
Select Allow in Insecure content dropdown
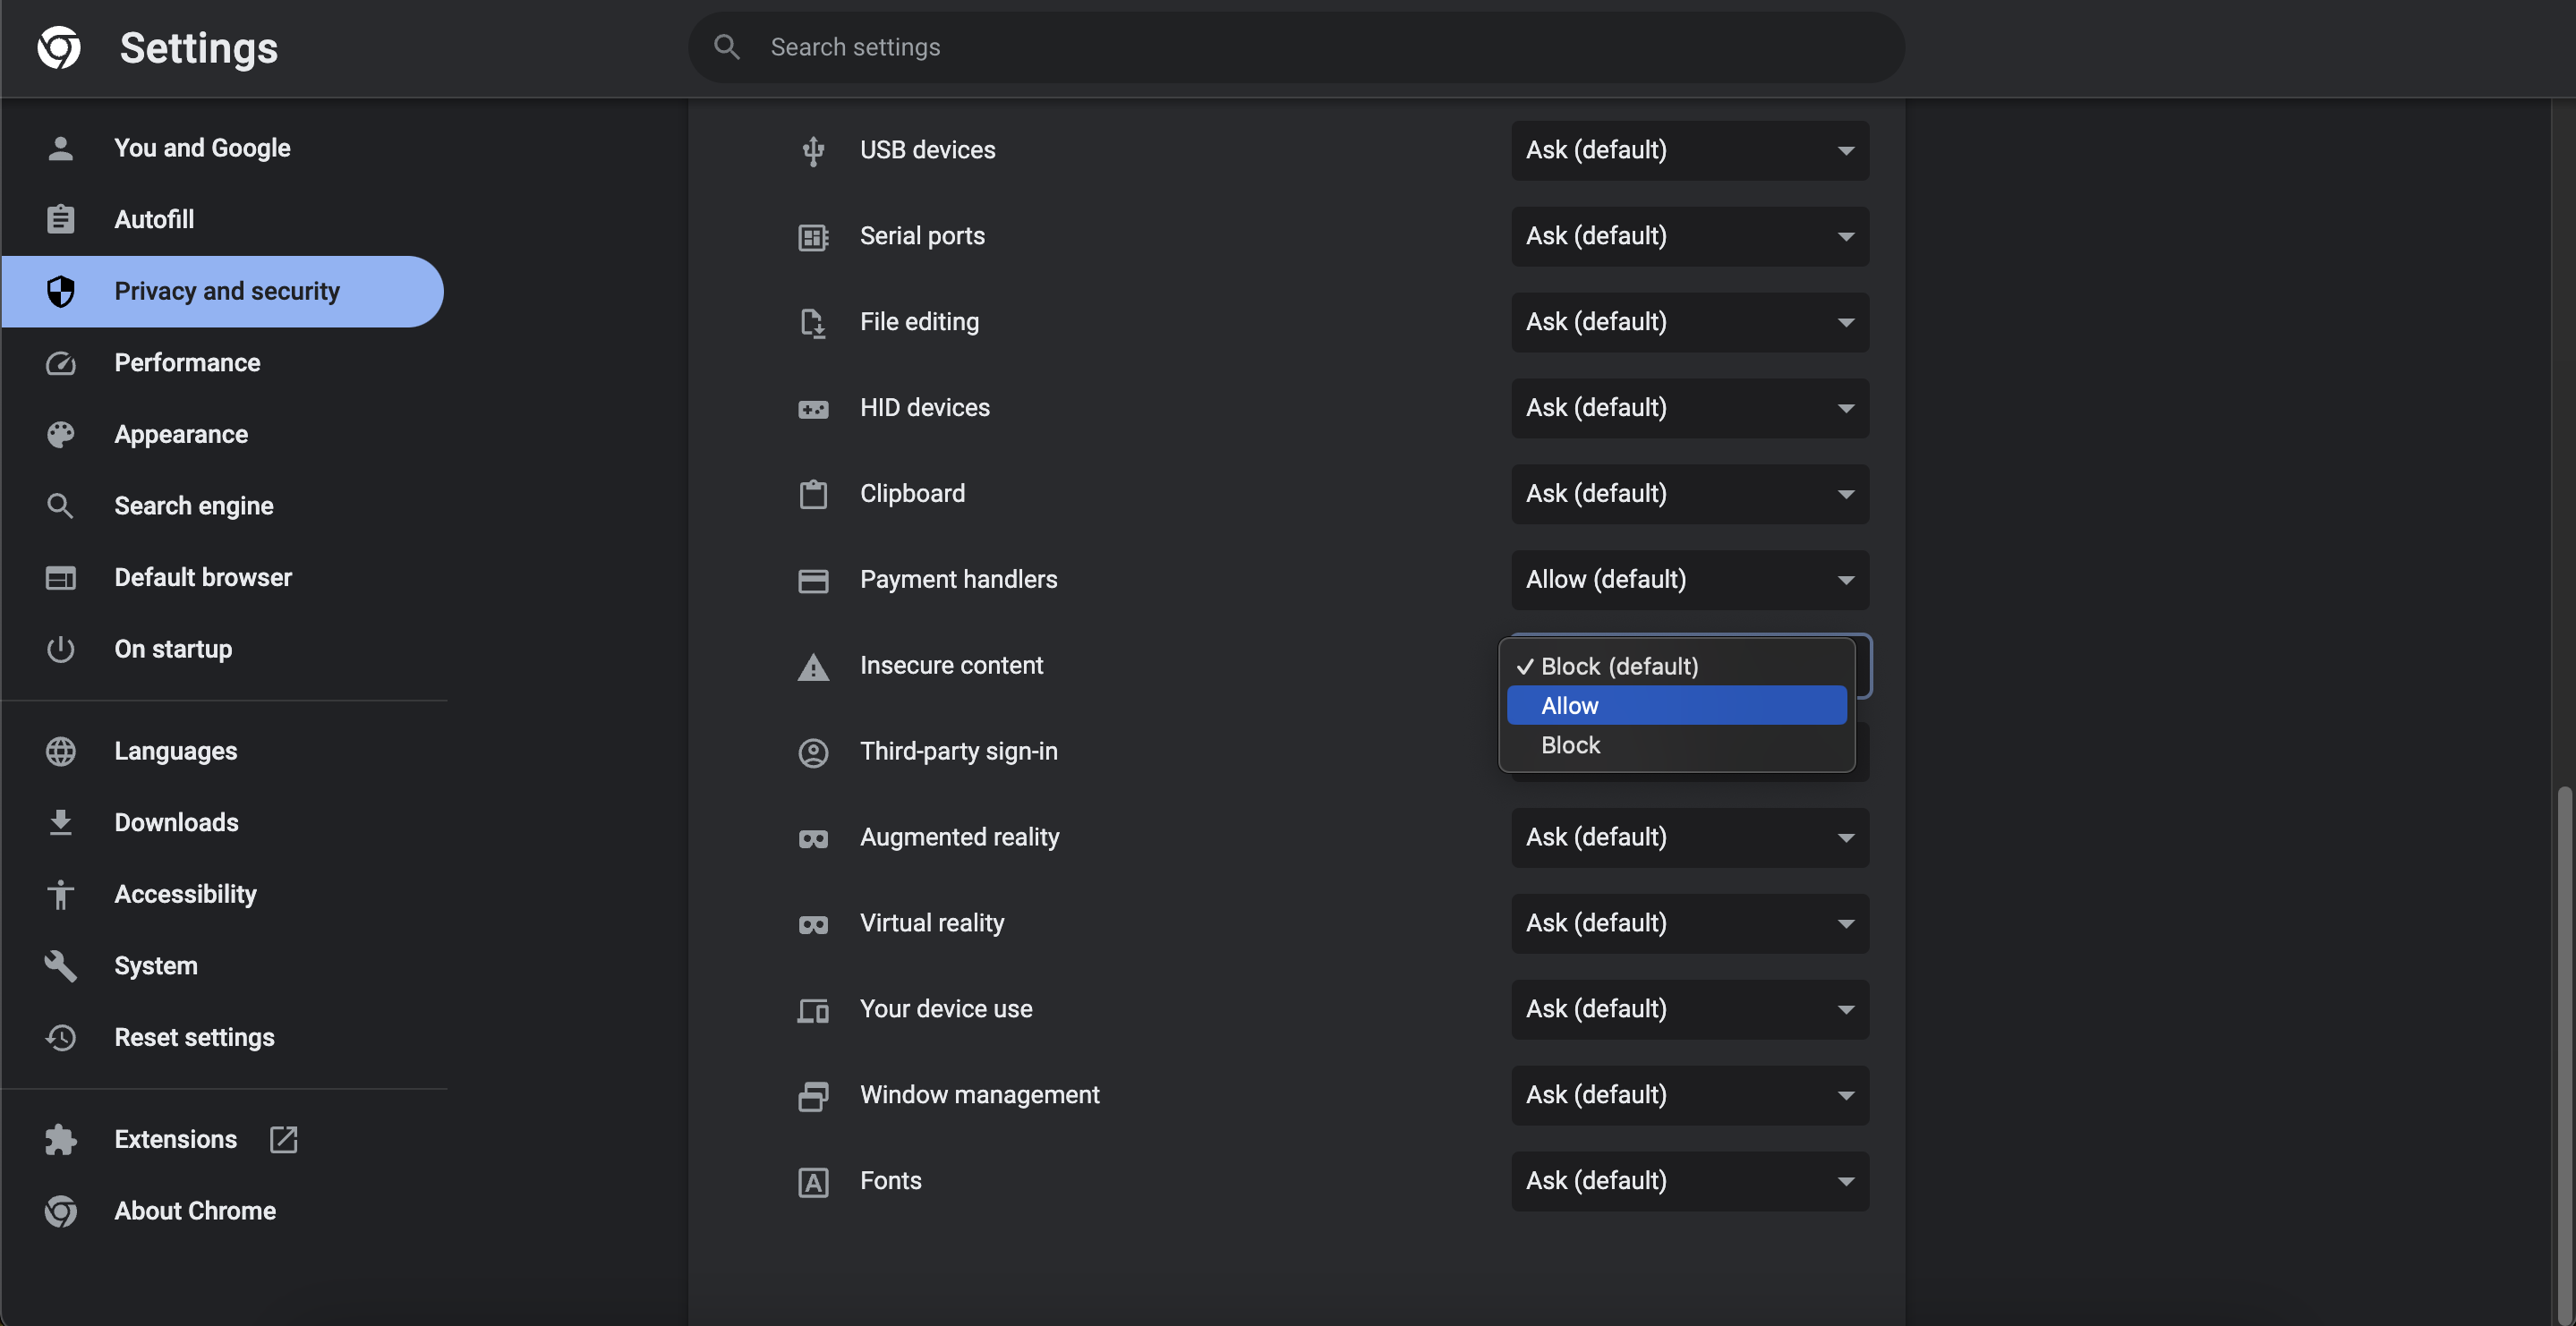[x=1676, y=705]
